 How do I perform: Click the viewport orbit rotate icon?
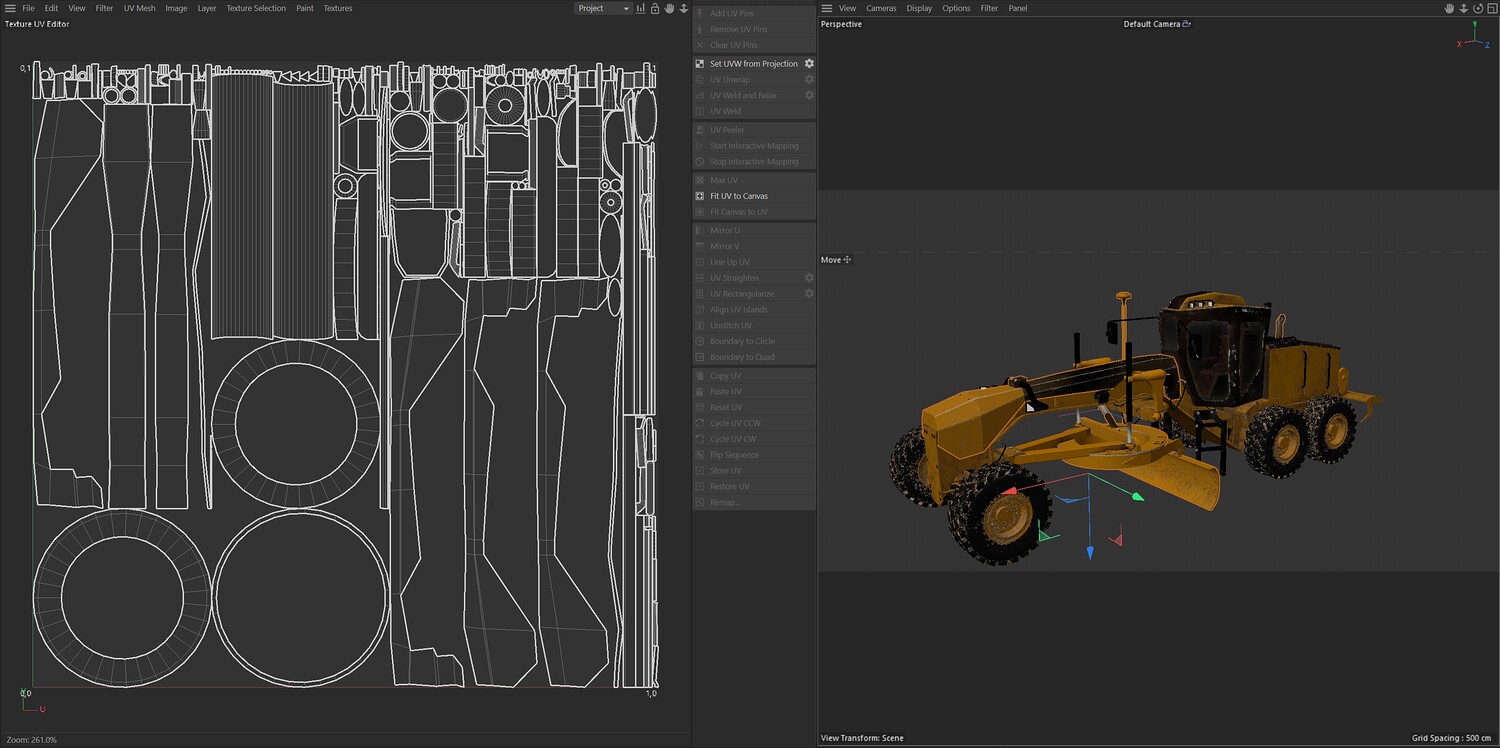(x=1477, y=8)
